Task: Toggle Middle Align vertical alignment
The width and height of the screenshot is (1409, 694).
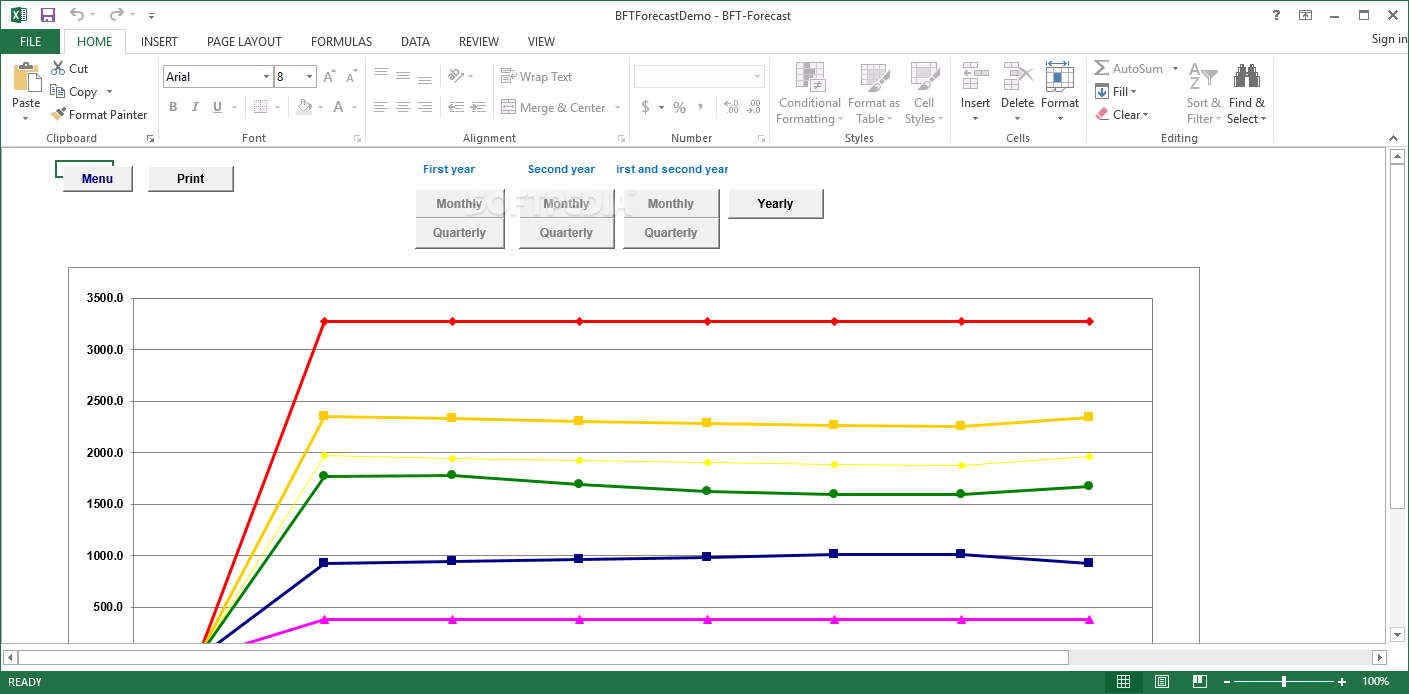Action: tap(403, 76)
